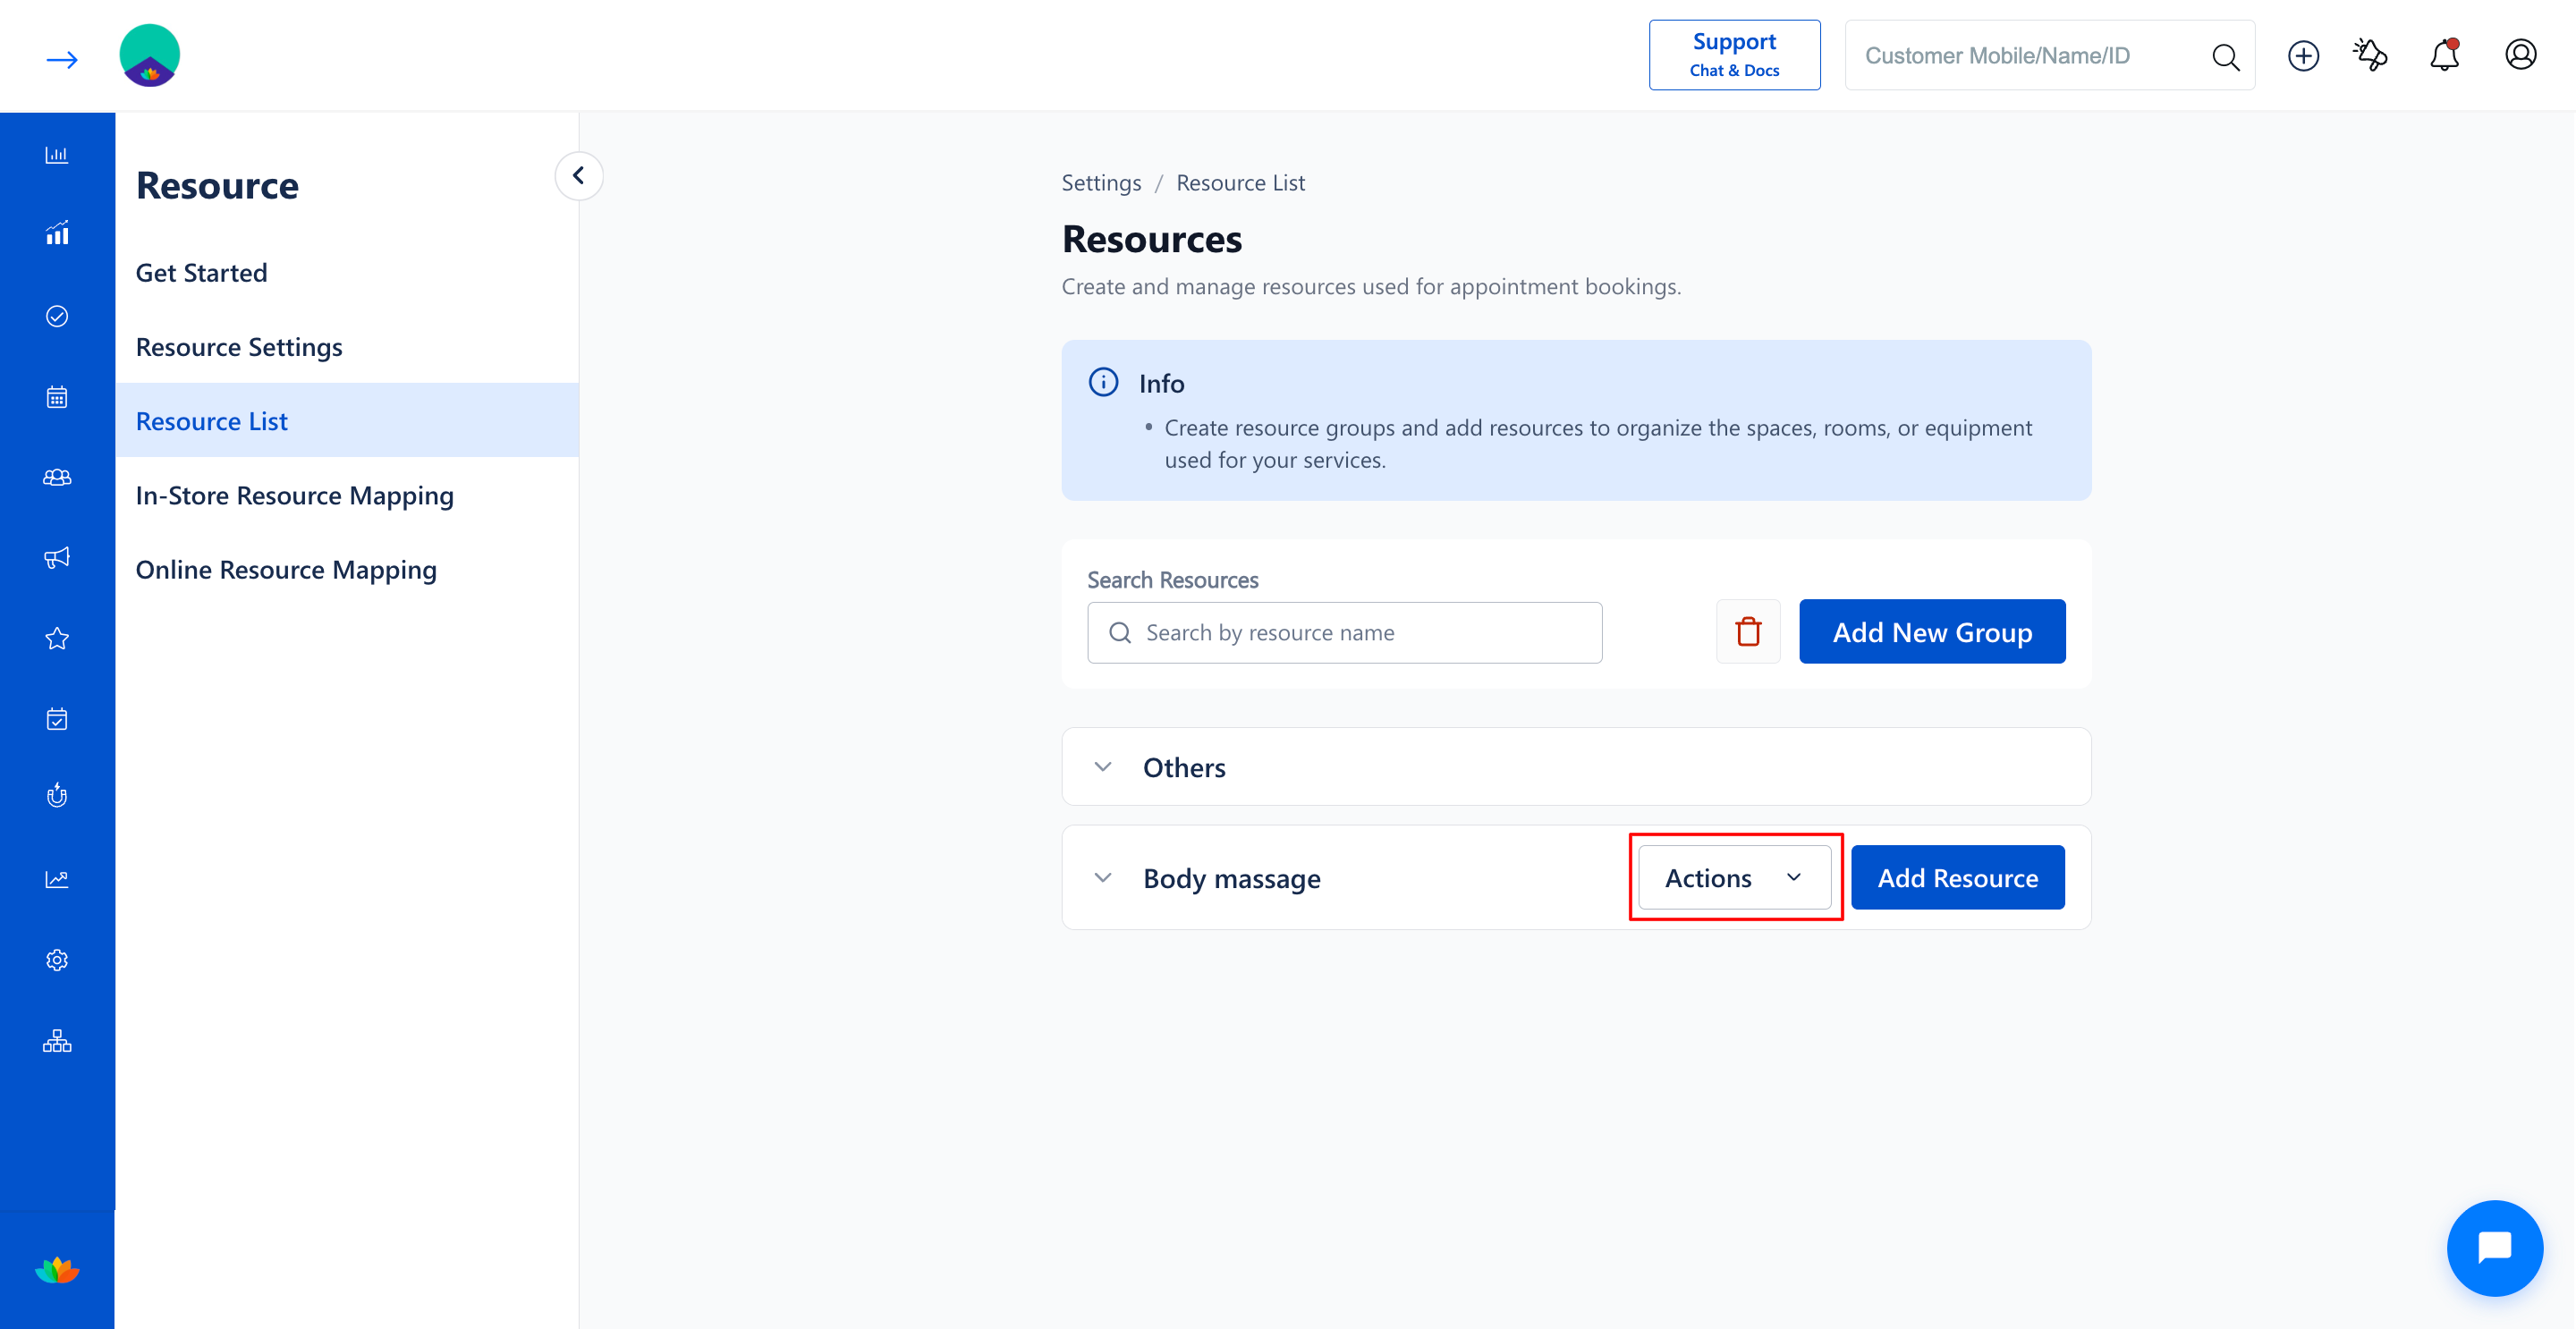Image resolution: width=2576 pixels, height=1329 pixels.
Task: Open the settings gear in sidebar
Action: pos(57,960)
